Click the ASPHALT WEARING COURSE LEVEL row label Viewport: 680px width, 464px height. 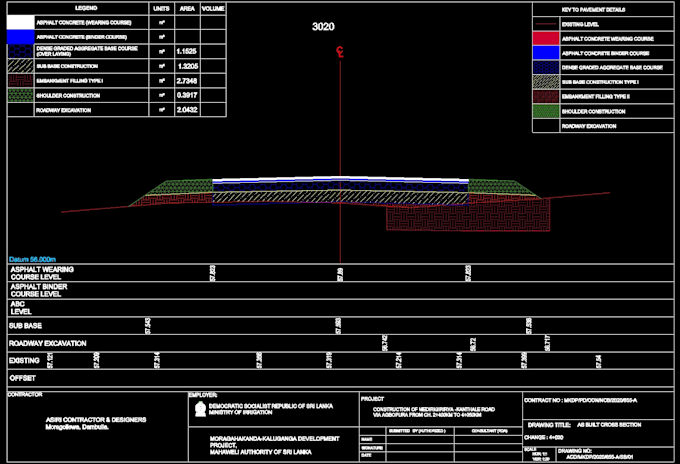click(45, 273)
